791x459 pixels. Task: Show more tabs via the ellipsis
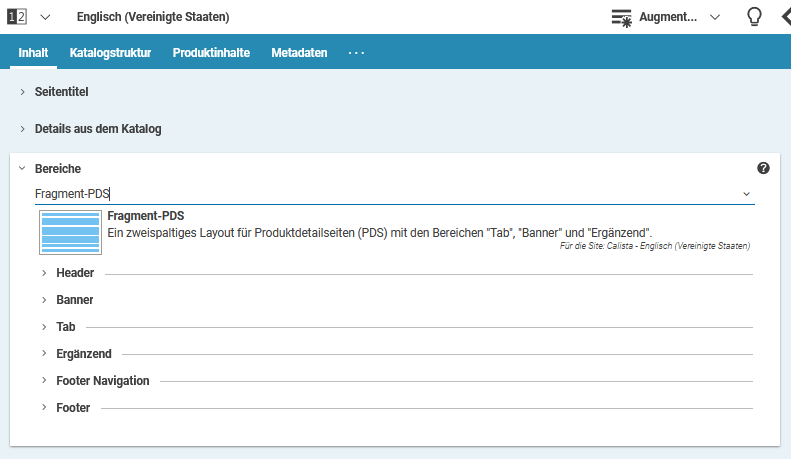point(356,53)
